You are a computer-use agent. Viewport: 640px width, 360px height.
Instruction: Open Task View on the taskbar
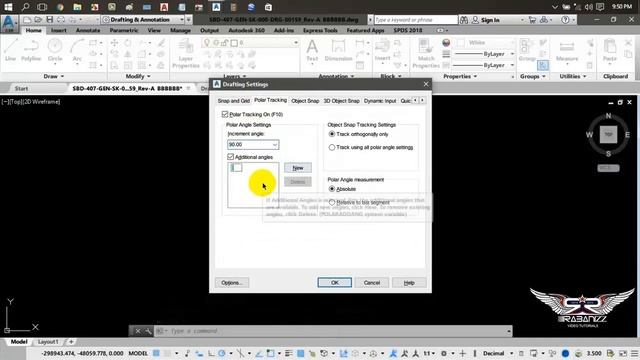[42, 7]
